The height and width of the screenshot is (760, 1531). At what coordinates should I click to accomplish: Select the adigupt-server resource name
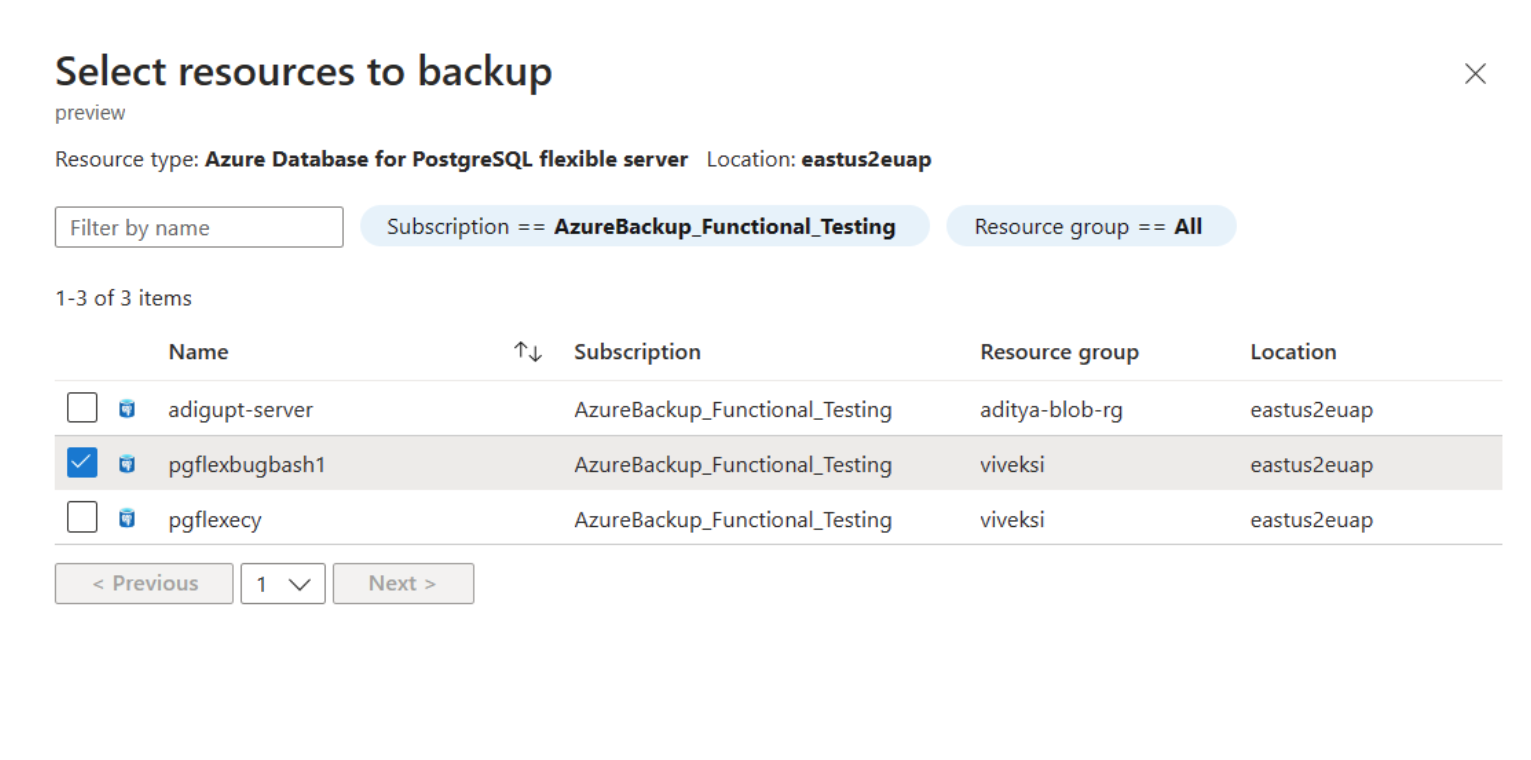(x=240, y=410)
